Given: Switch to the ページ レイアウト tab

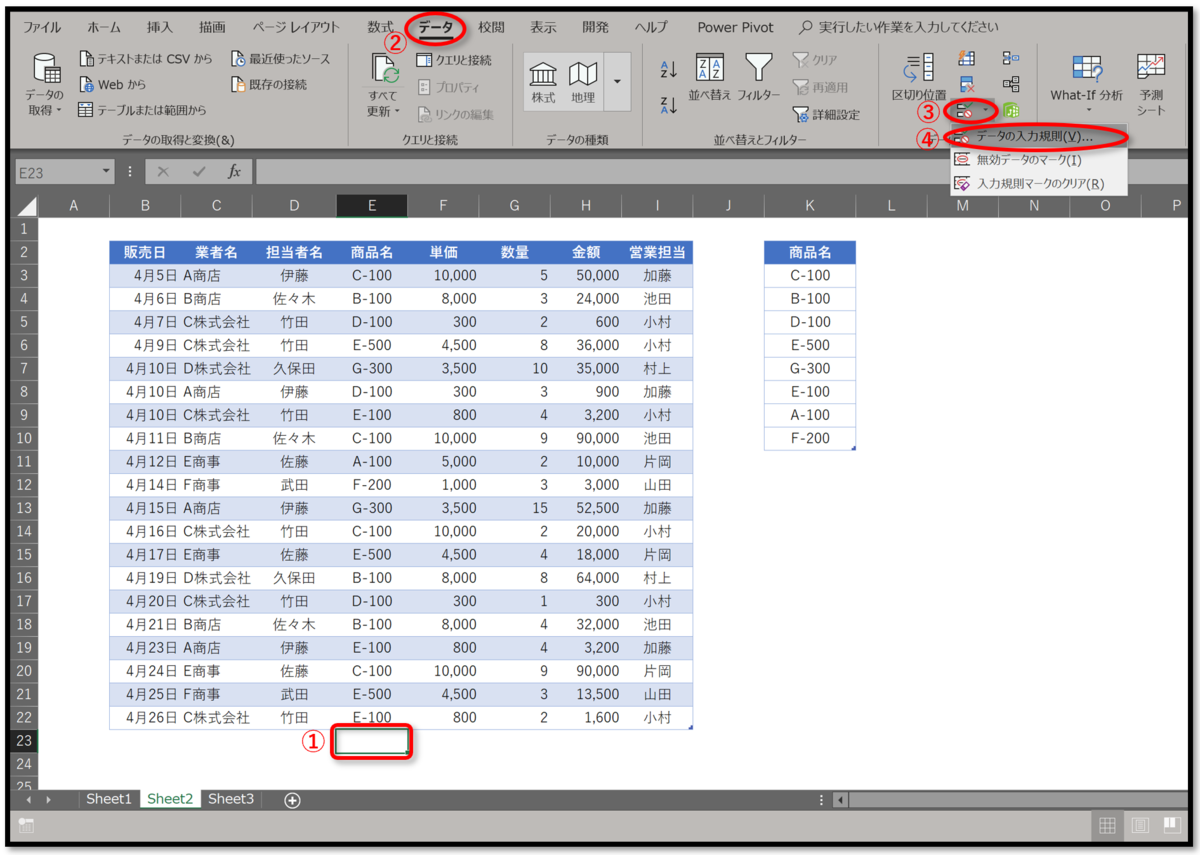Looking at the screenshot, I should 295,28.
